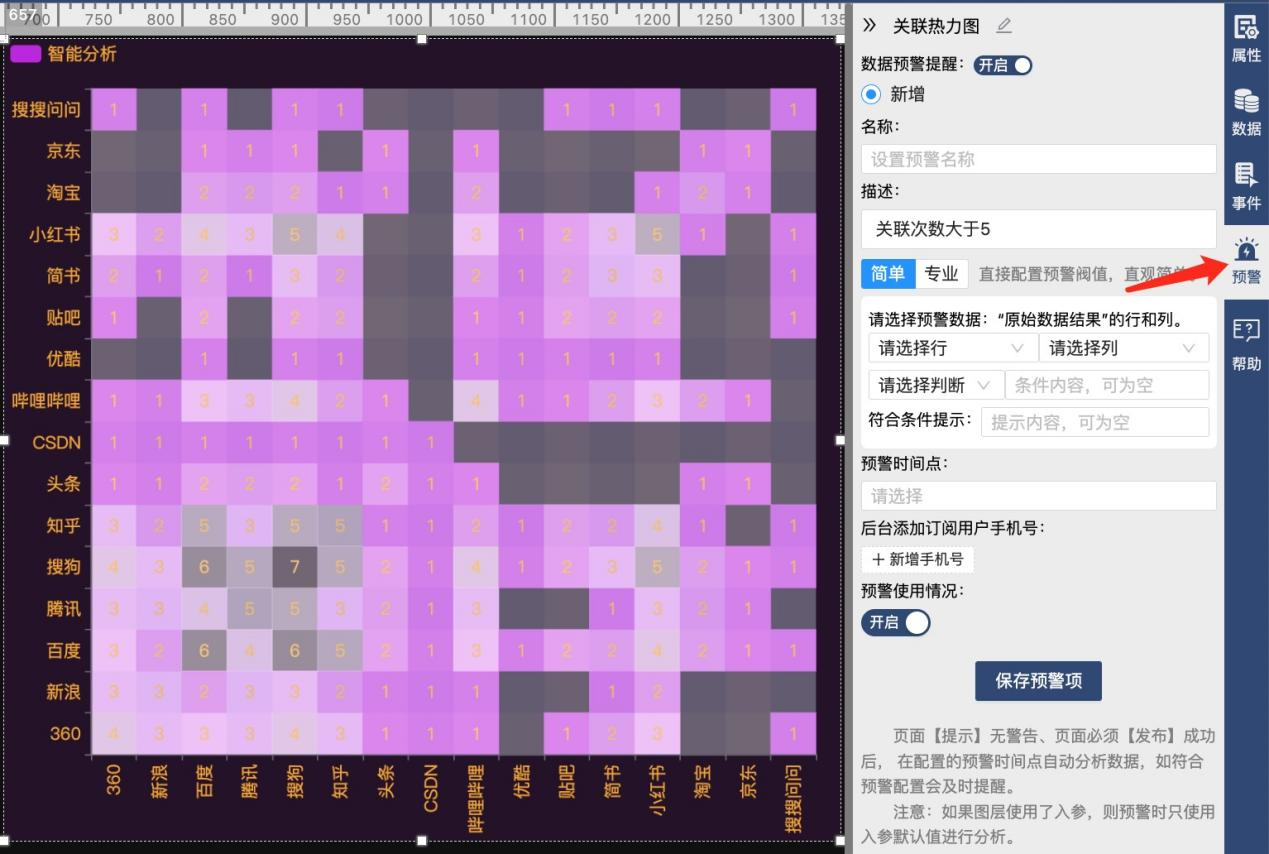Click the description field 关联次数大于5
The width and height of the screenshot is (1269, 854).
click(1038, 229)
